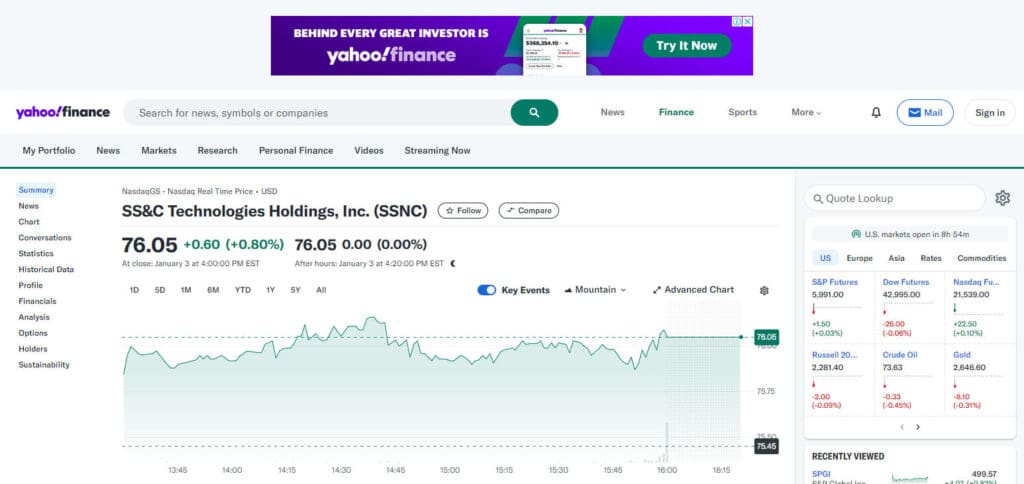The width and height of the screenshot is (1024, 484).
Task: Open Markets menu item
Action: (x=159, y=150)
